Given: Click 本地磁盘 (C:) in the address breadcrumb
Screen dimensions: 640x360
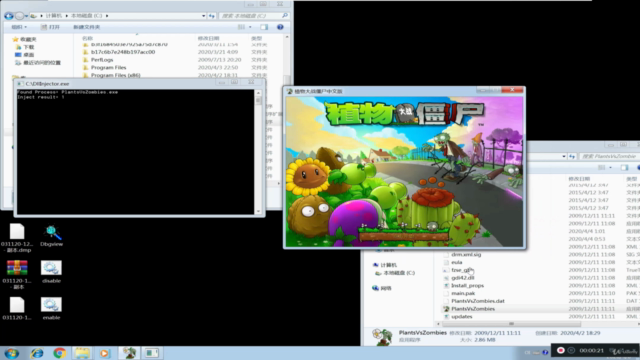Looking at the screenshot, I should [x=86, y=16].
